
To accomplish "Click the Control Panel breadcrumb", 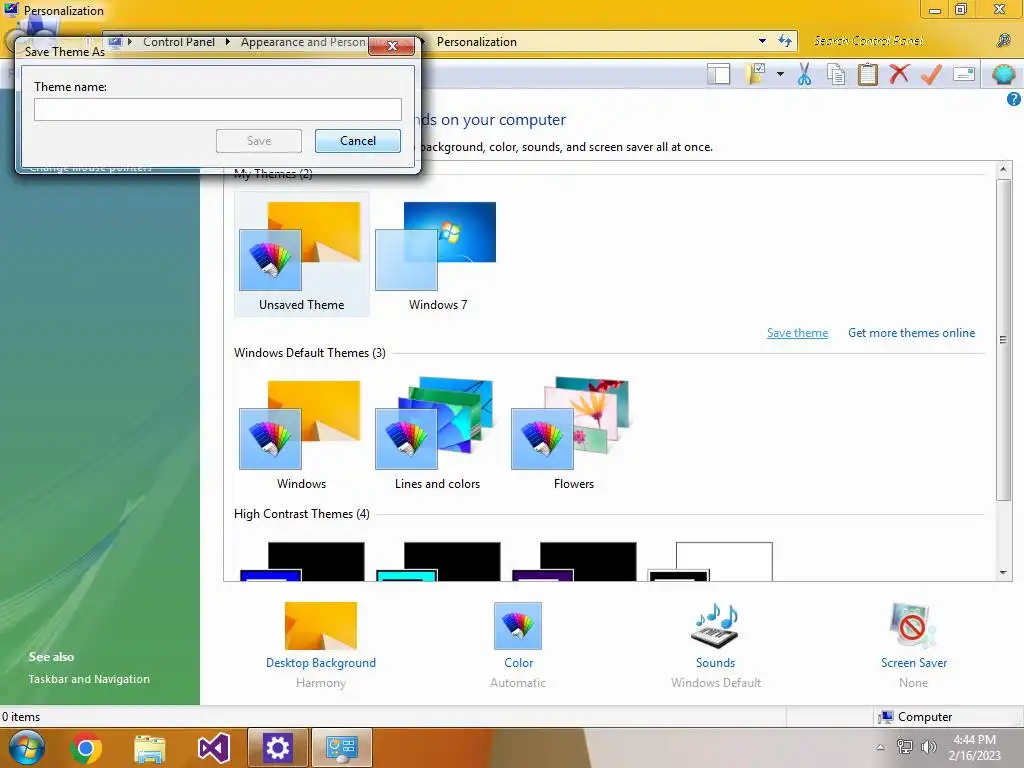I will [178, 42].
